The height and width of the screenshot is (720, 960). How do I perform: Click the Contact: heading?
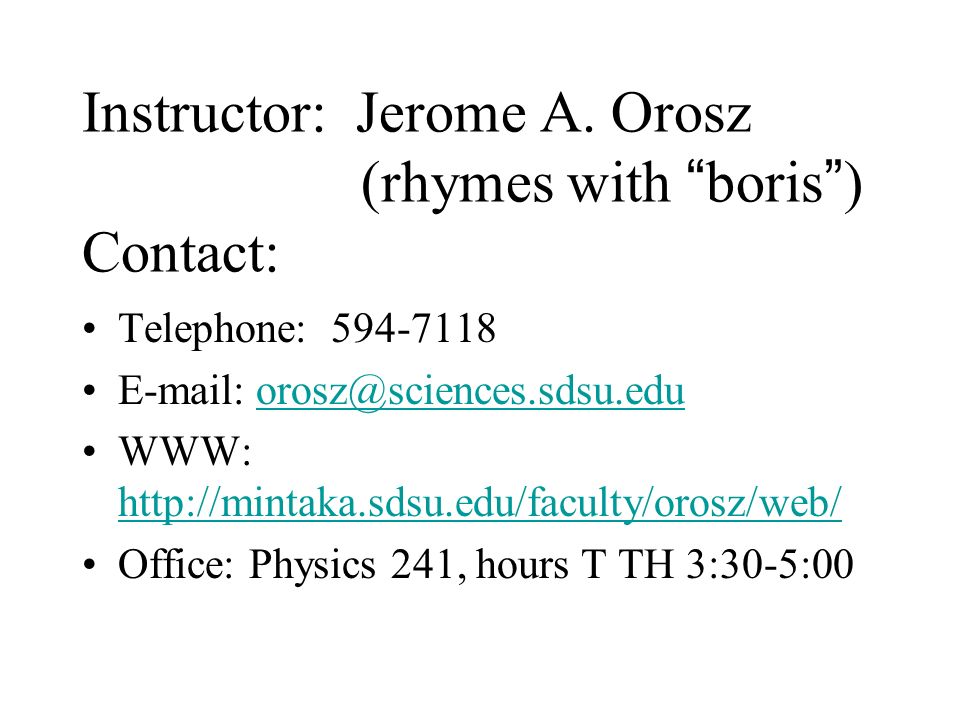pos(181,252)
